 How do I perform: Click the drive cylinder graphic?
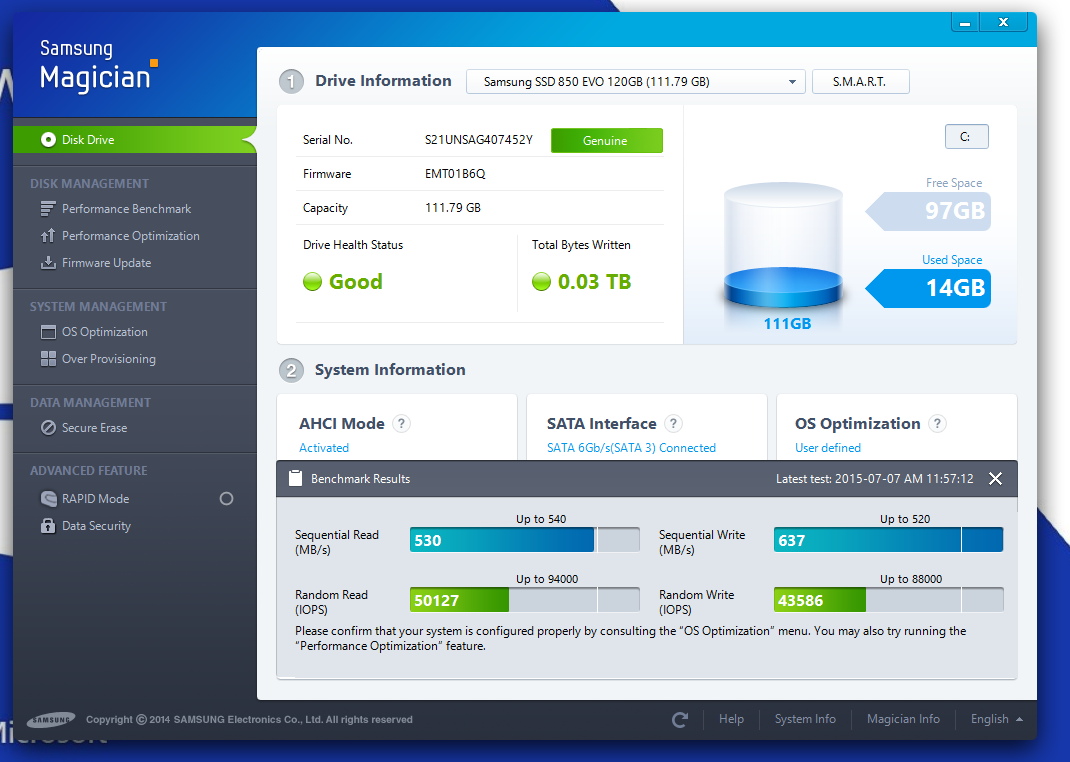783,246
